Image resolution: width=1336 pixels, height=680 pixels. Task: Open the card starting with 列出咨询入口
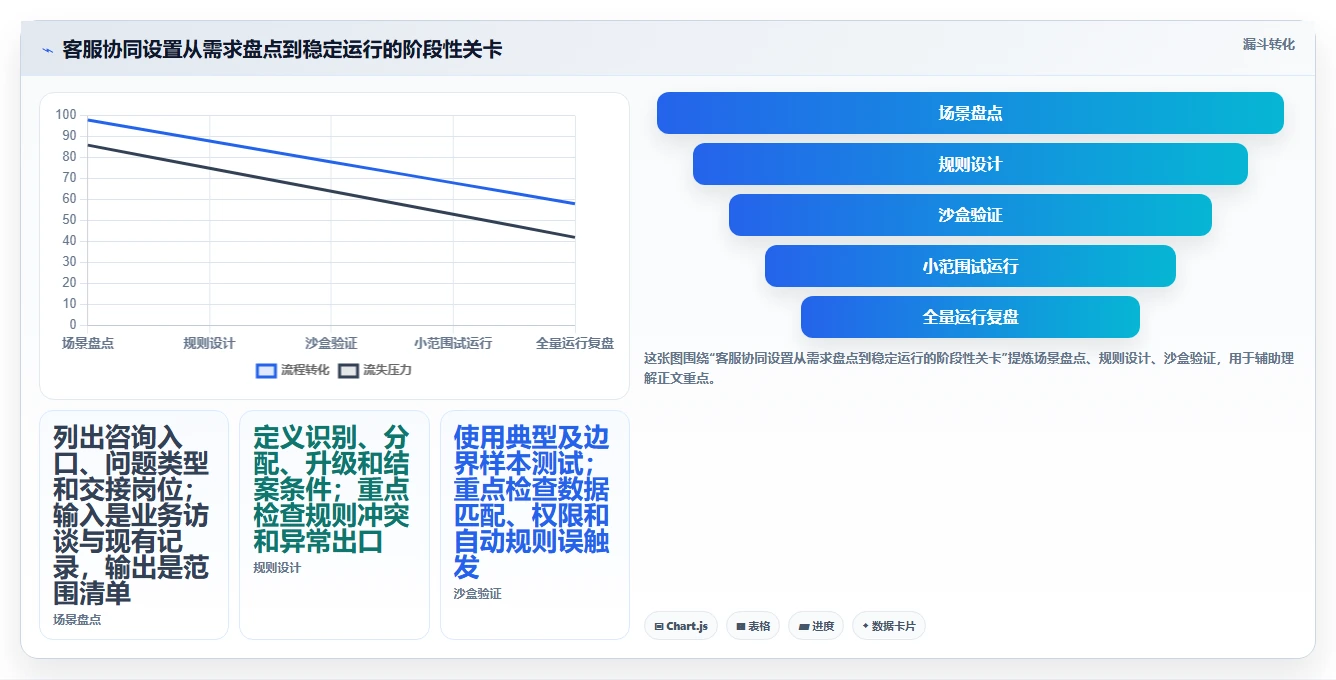coord(134,525)
